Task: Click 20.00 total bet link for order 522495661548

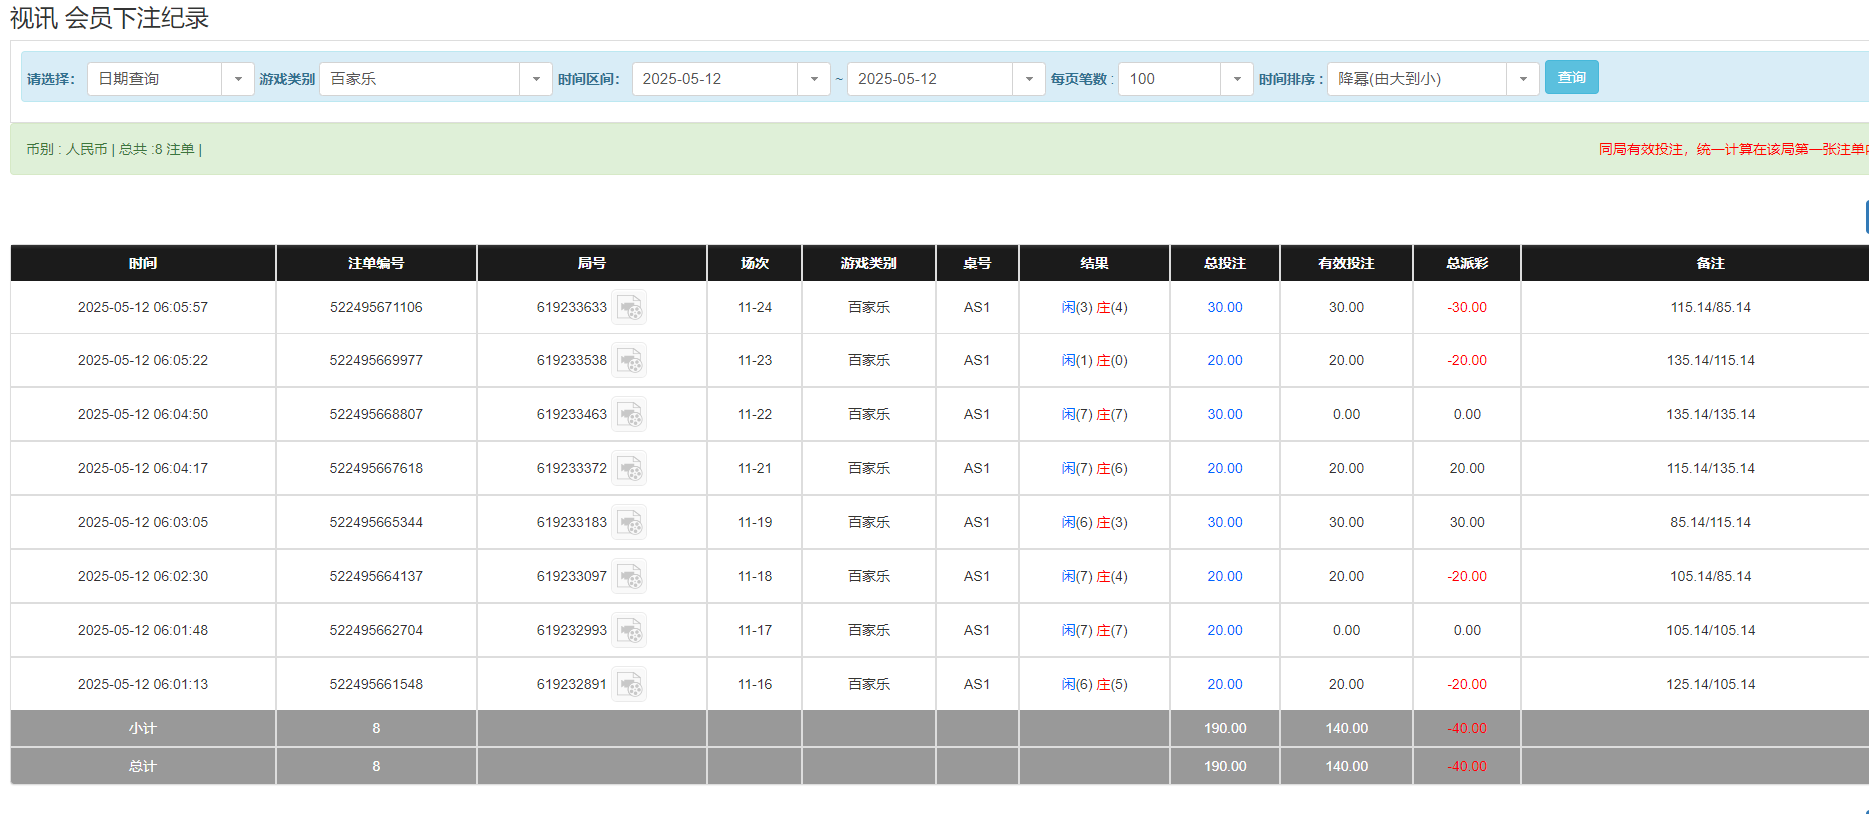Action: pos(1224,685)
